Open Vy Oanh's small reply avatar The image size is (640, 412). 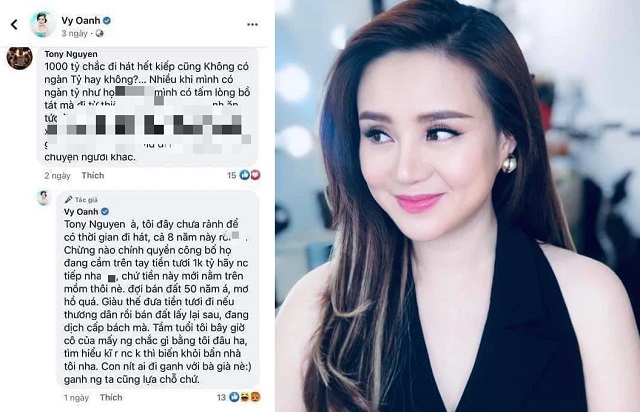point(43,198)
